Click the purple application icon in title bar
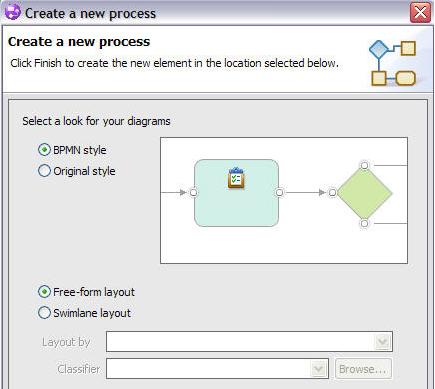 [13, 12]
